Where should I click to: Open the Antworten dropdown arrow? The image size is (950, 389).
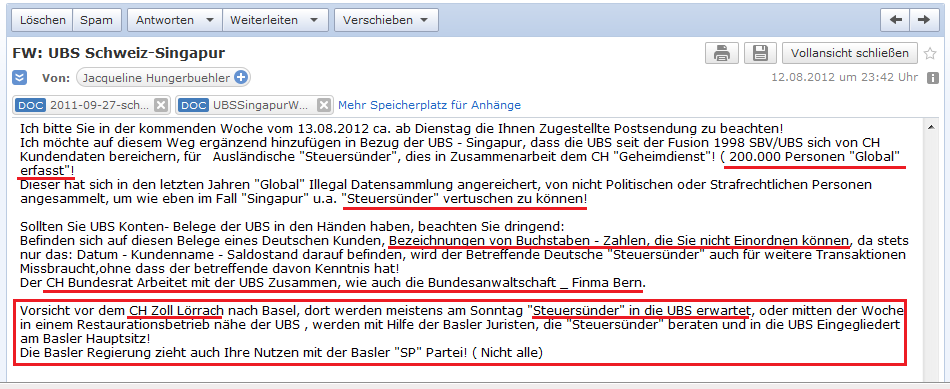click(210, 20)
